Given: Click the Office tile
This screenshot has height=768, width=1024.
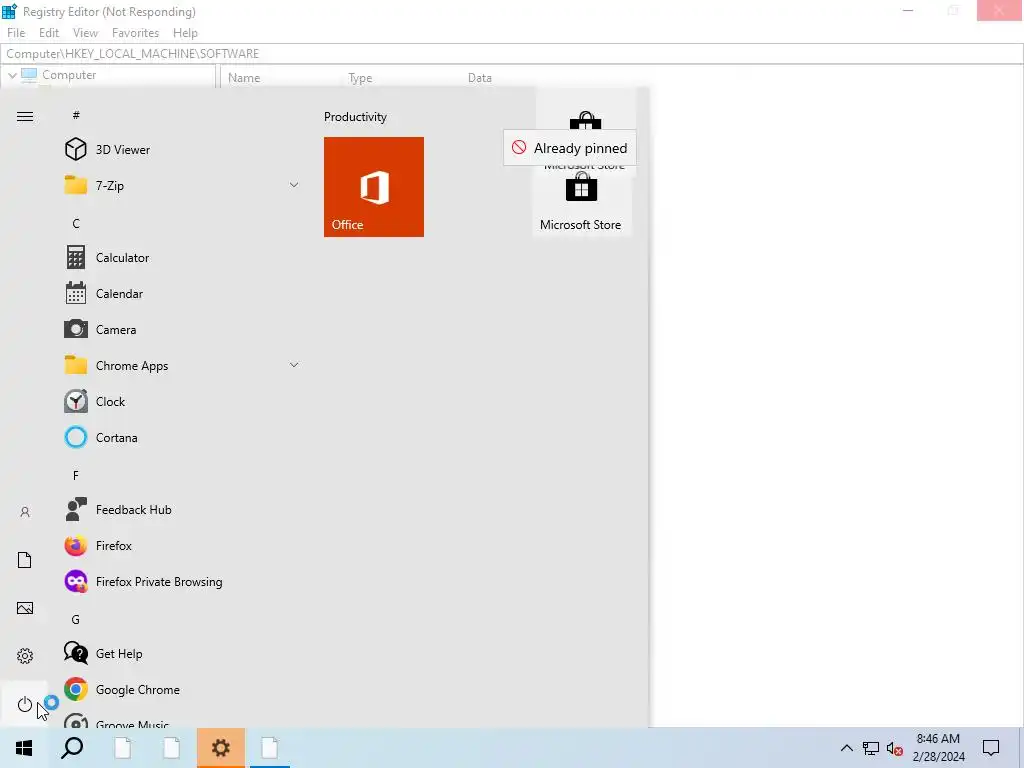Looking at the screenshot, I should tap(374, 187).
